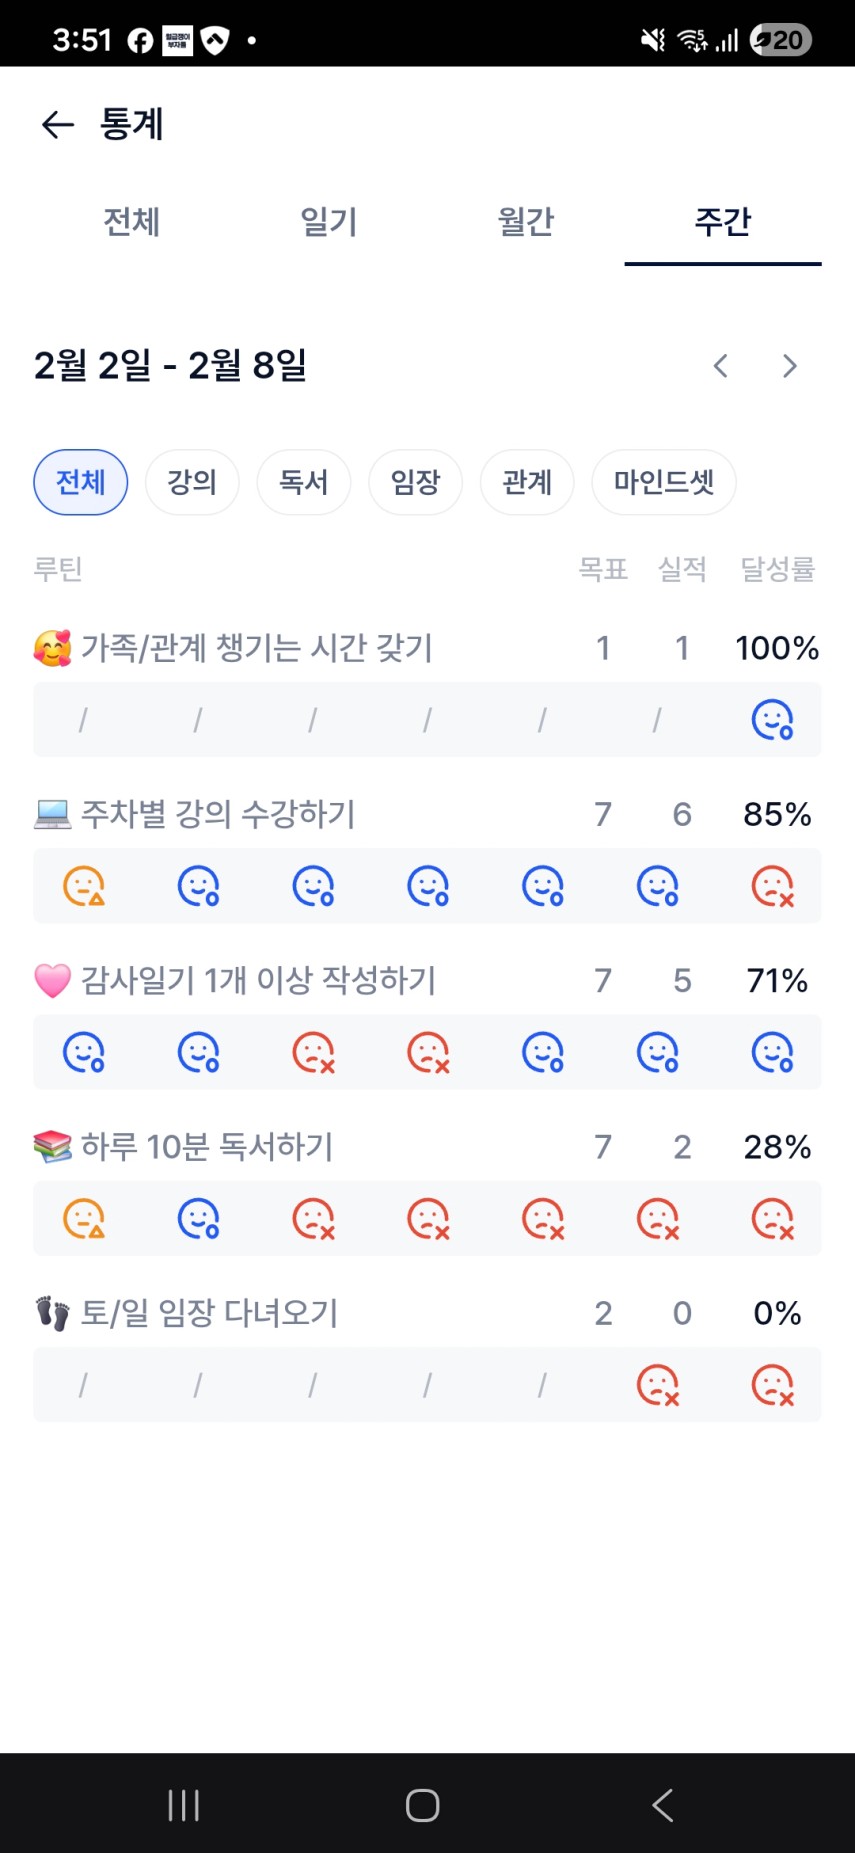855x1853 pixels.
Task: Filter routines by 독서 chip
Action: click(304, 482)
